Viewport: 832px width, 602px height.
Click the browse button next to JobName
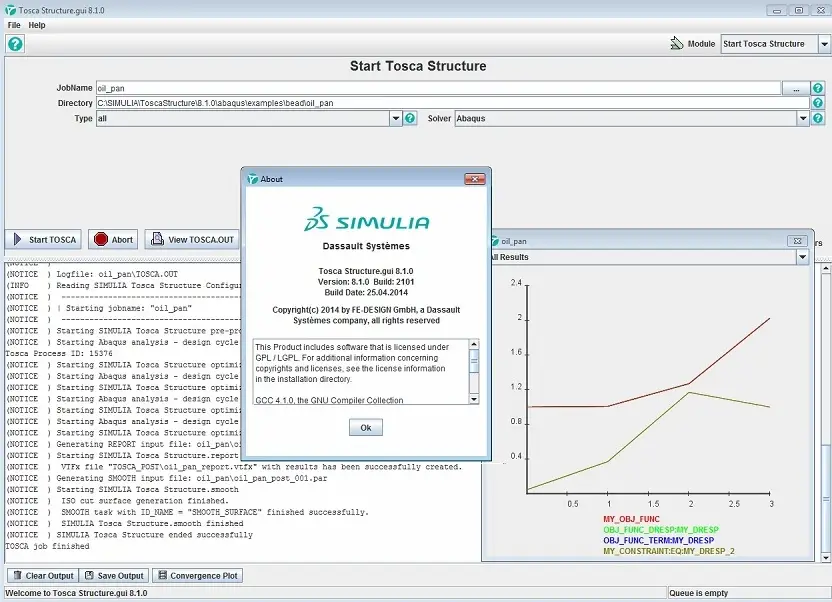click(x=796, y=88)
